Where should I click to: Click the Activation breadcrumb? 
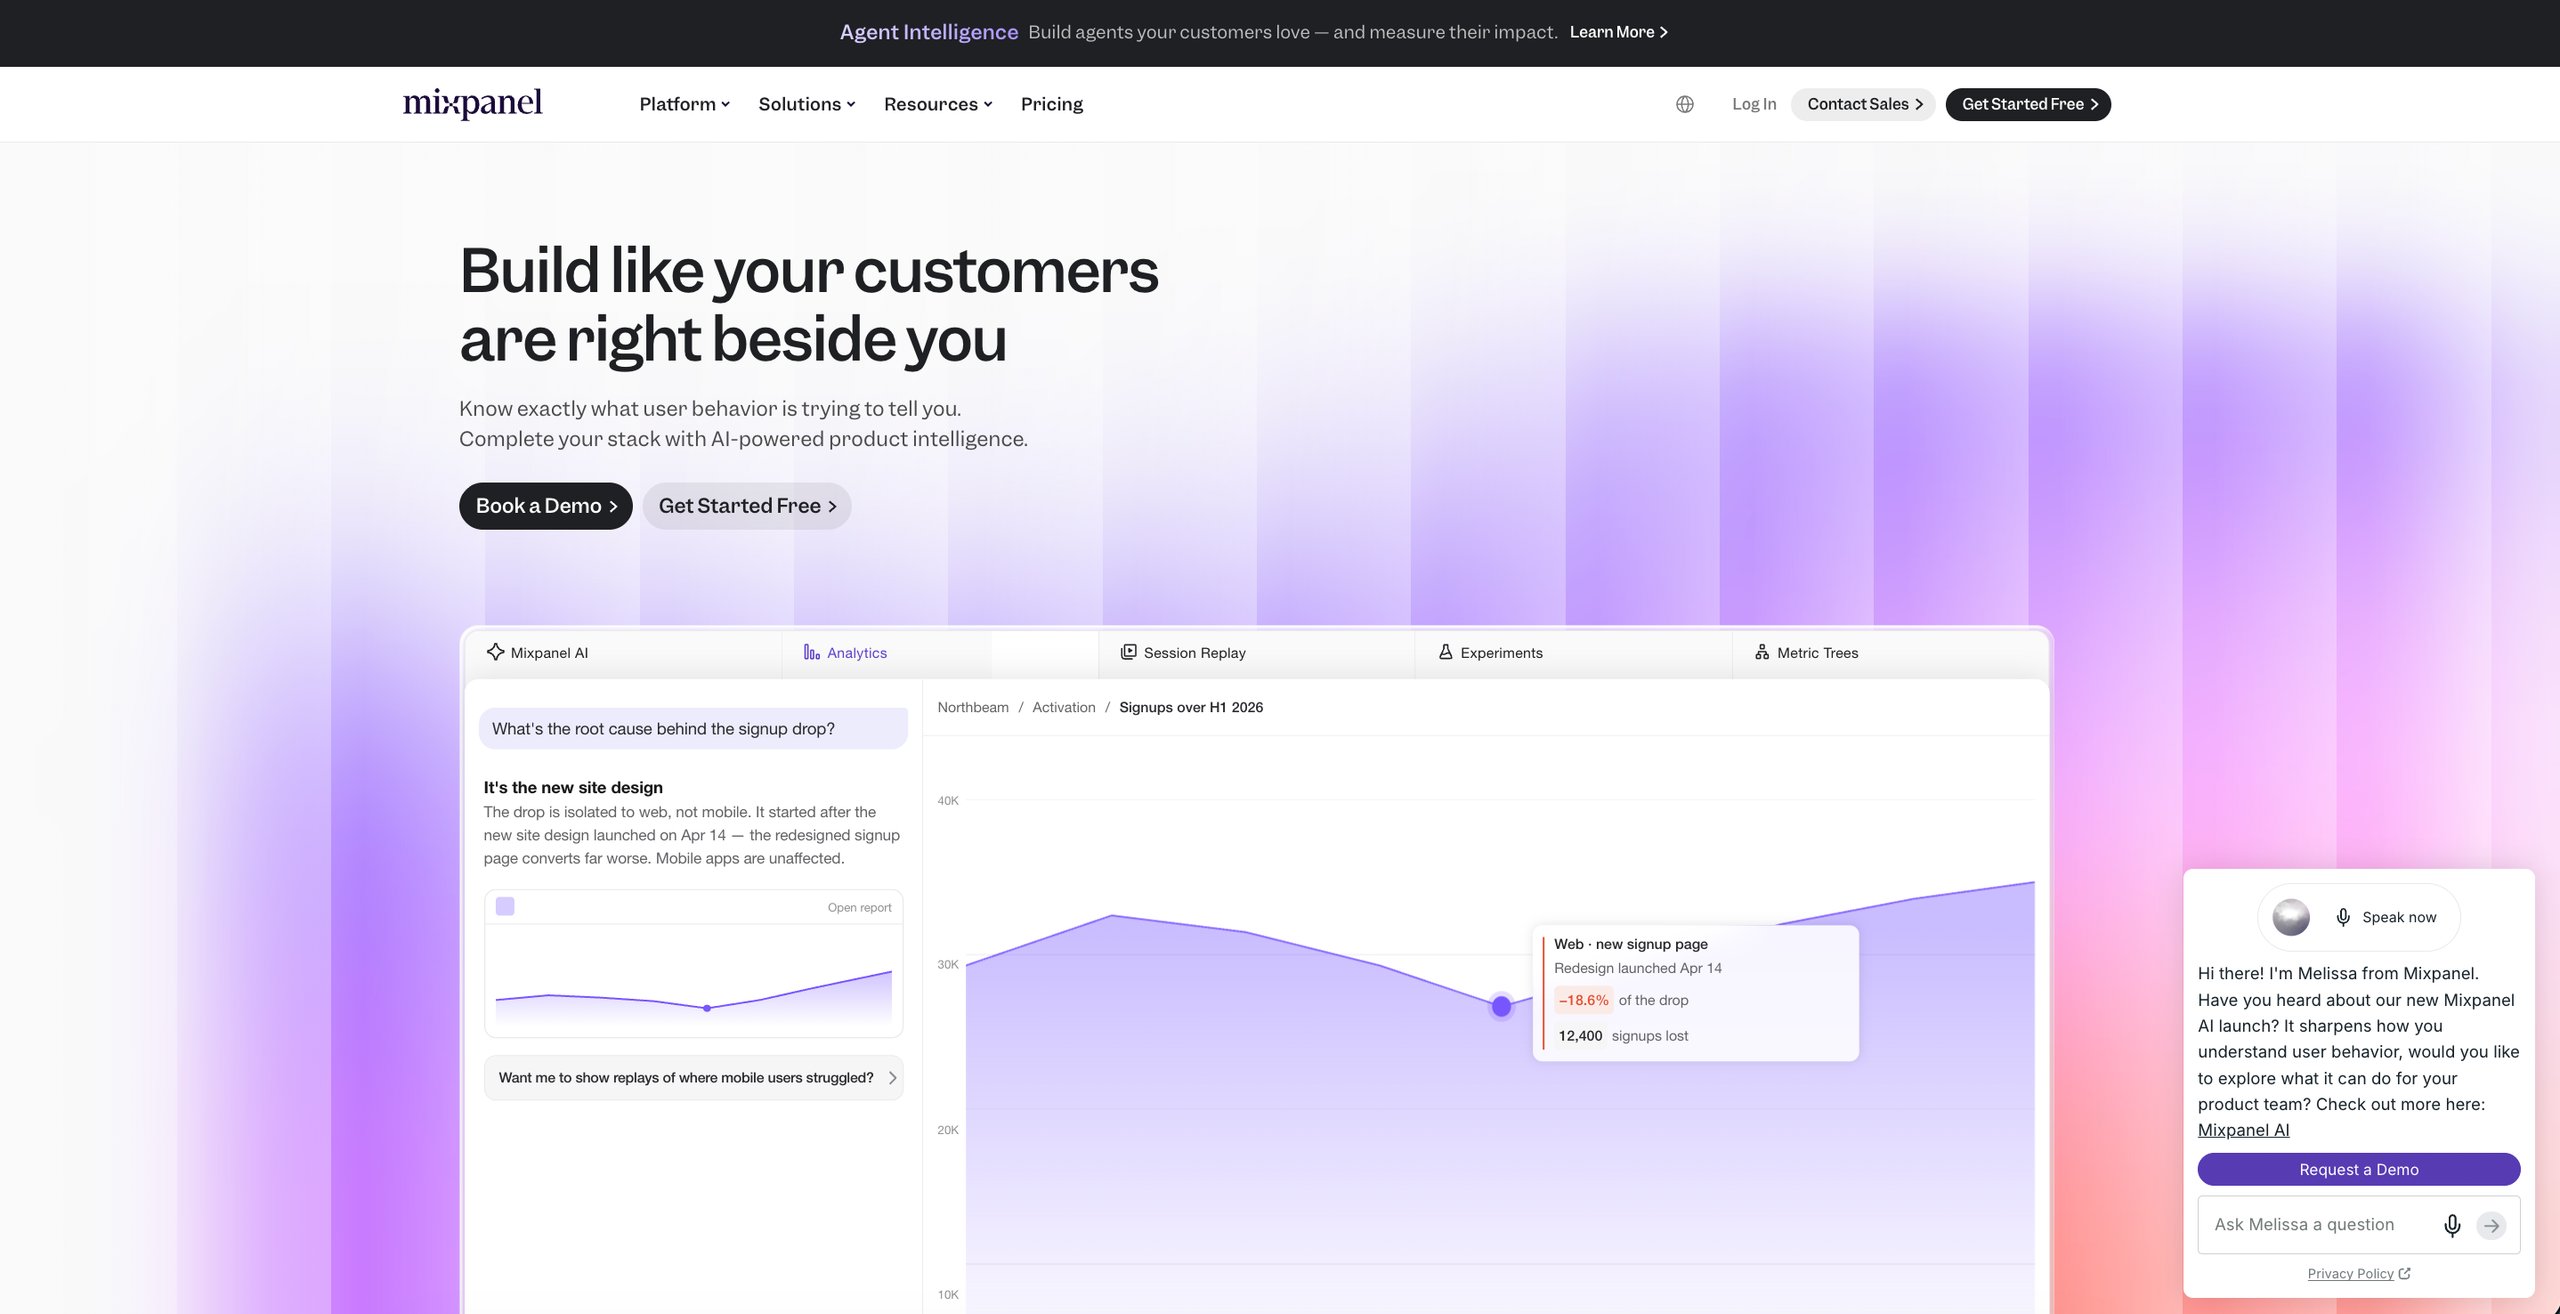point(1064,707)
